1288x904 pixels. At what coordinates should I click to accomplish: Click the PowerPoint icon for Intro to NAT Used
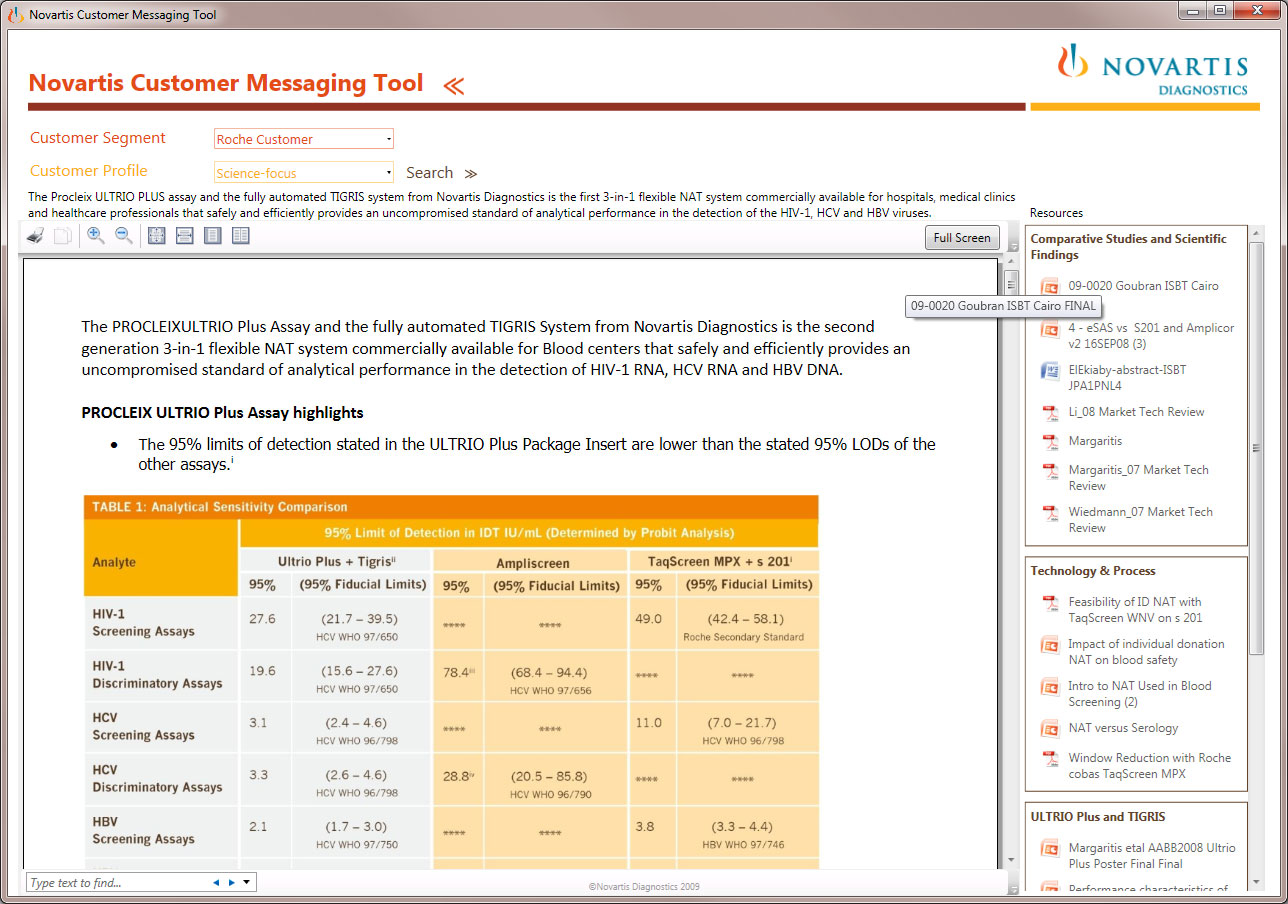pyautogui.click(x=1050, y=687)
